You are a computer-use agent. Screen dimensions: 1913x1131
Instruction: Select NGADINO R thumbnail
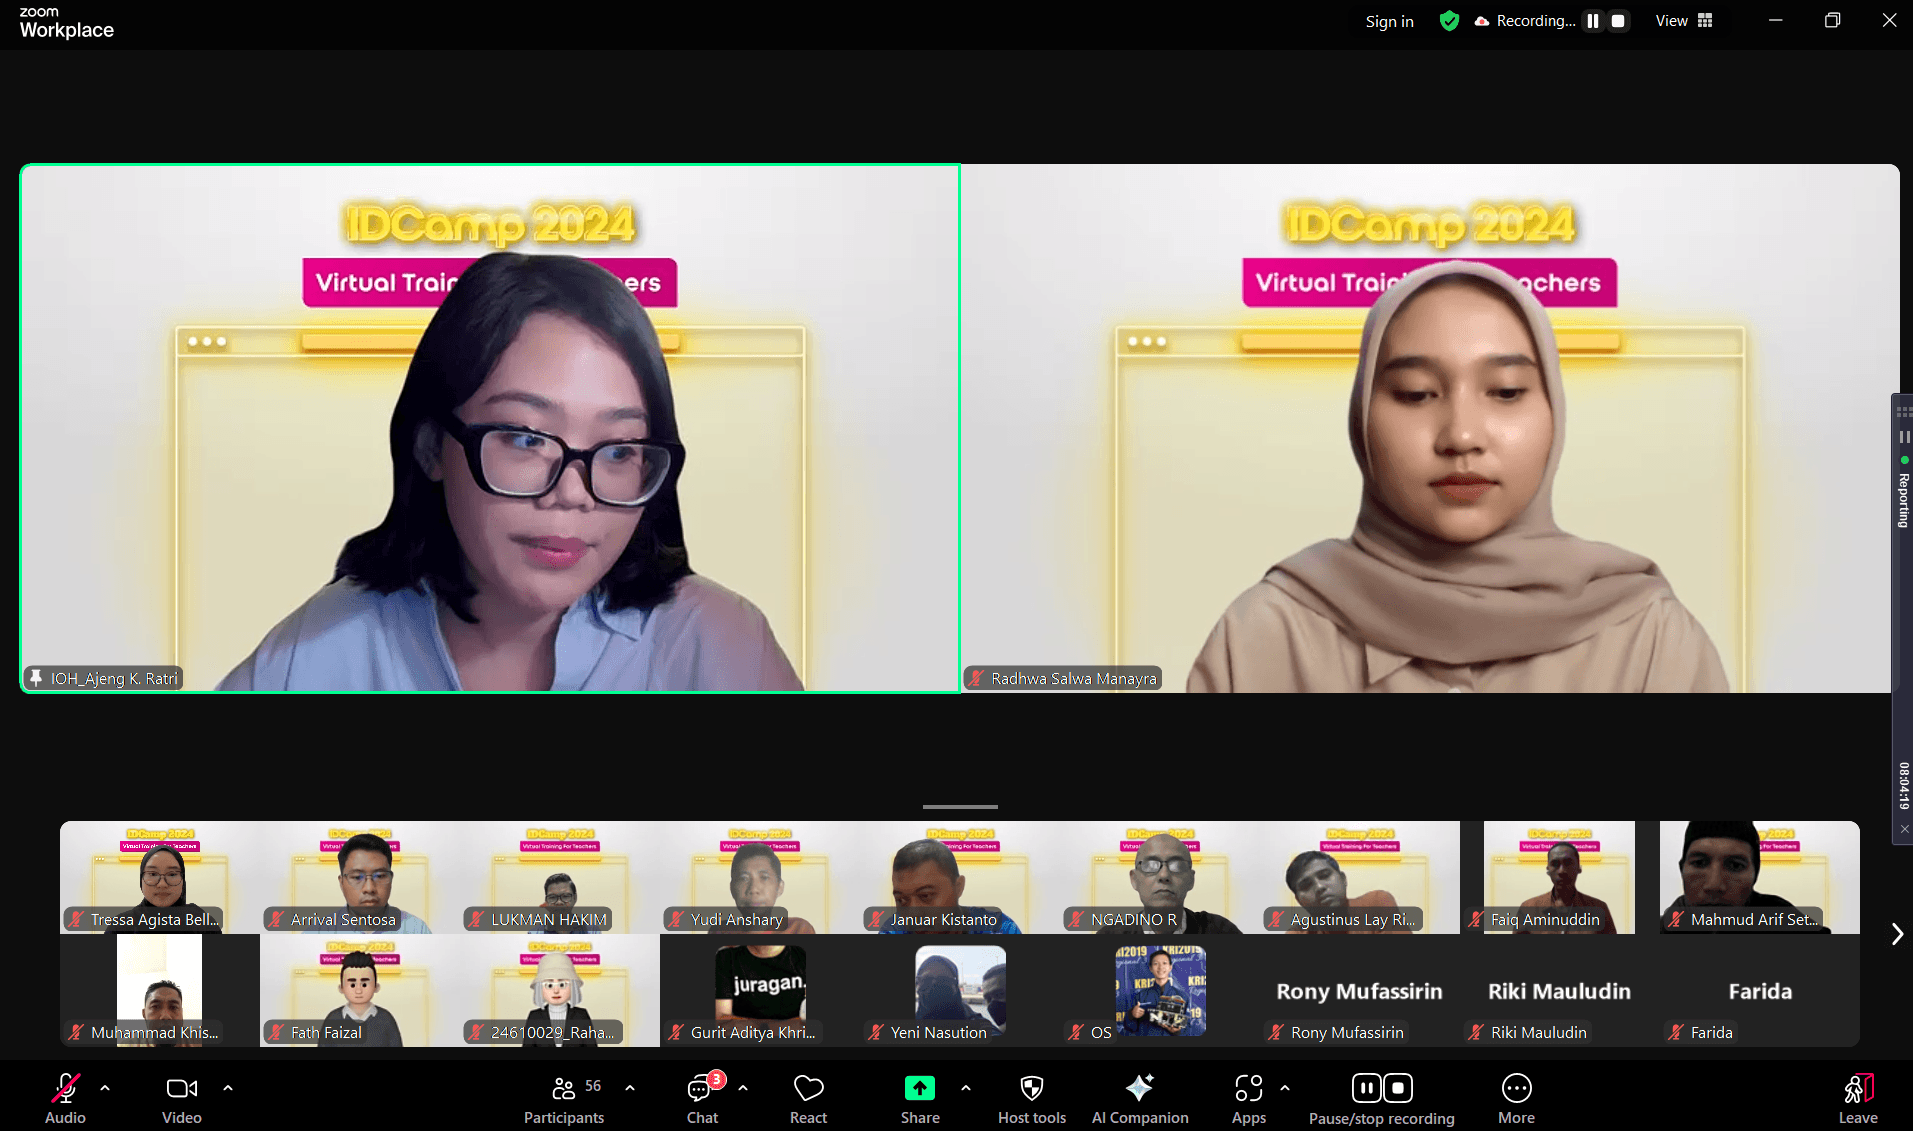1160,877
